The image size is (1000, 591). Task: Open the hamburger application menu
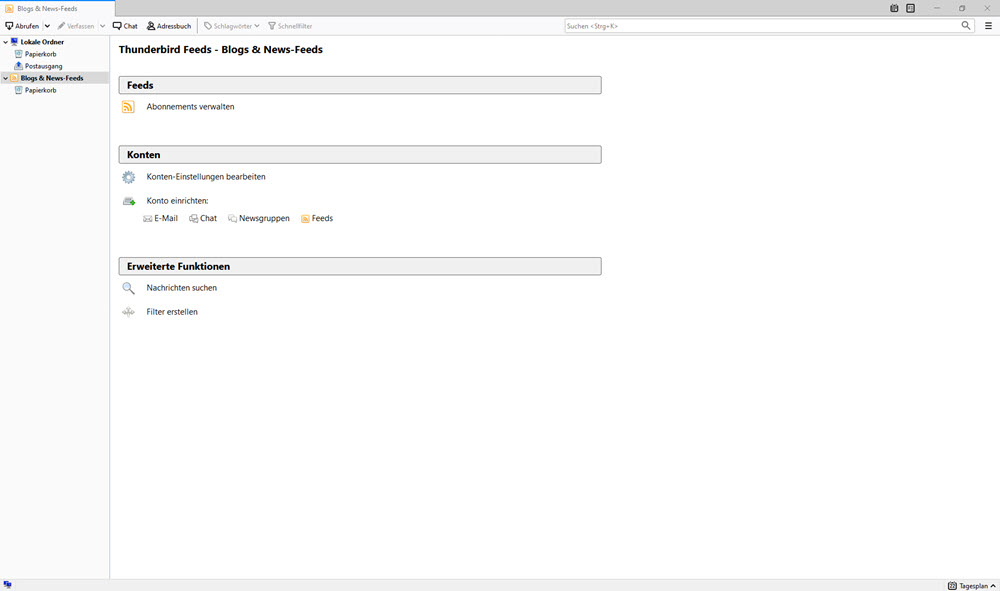pyautogui.click(x=988, y=26)
